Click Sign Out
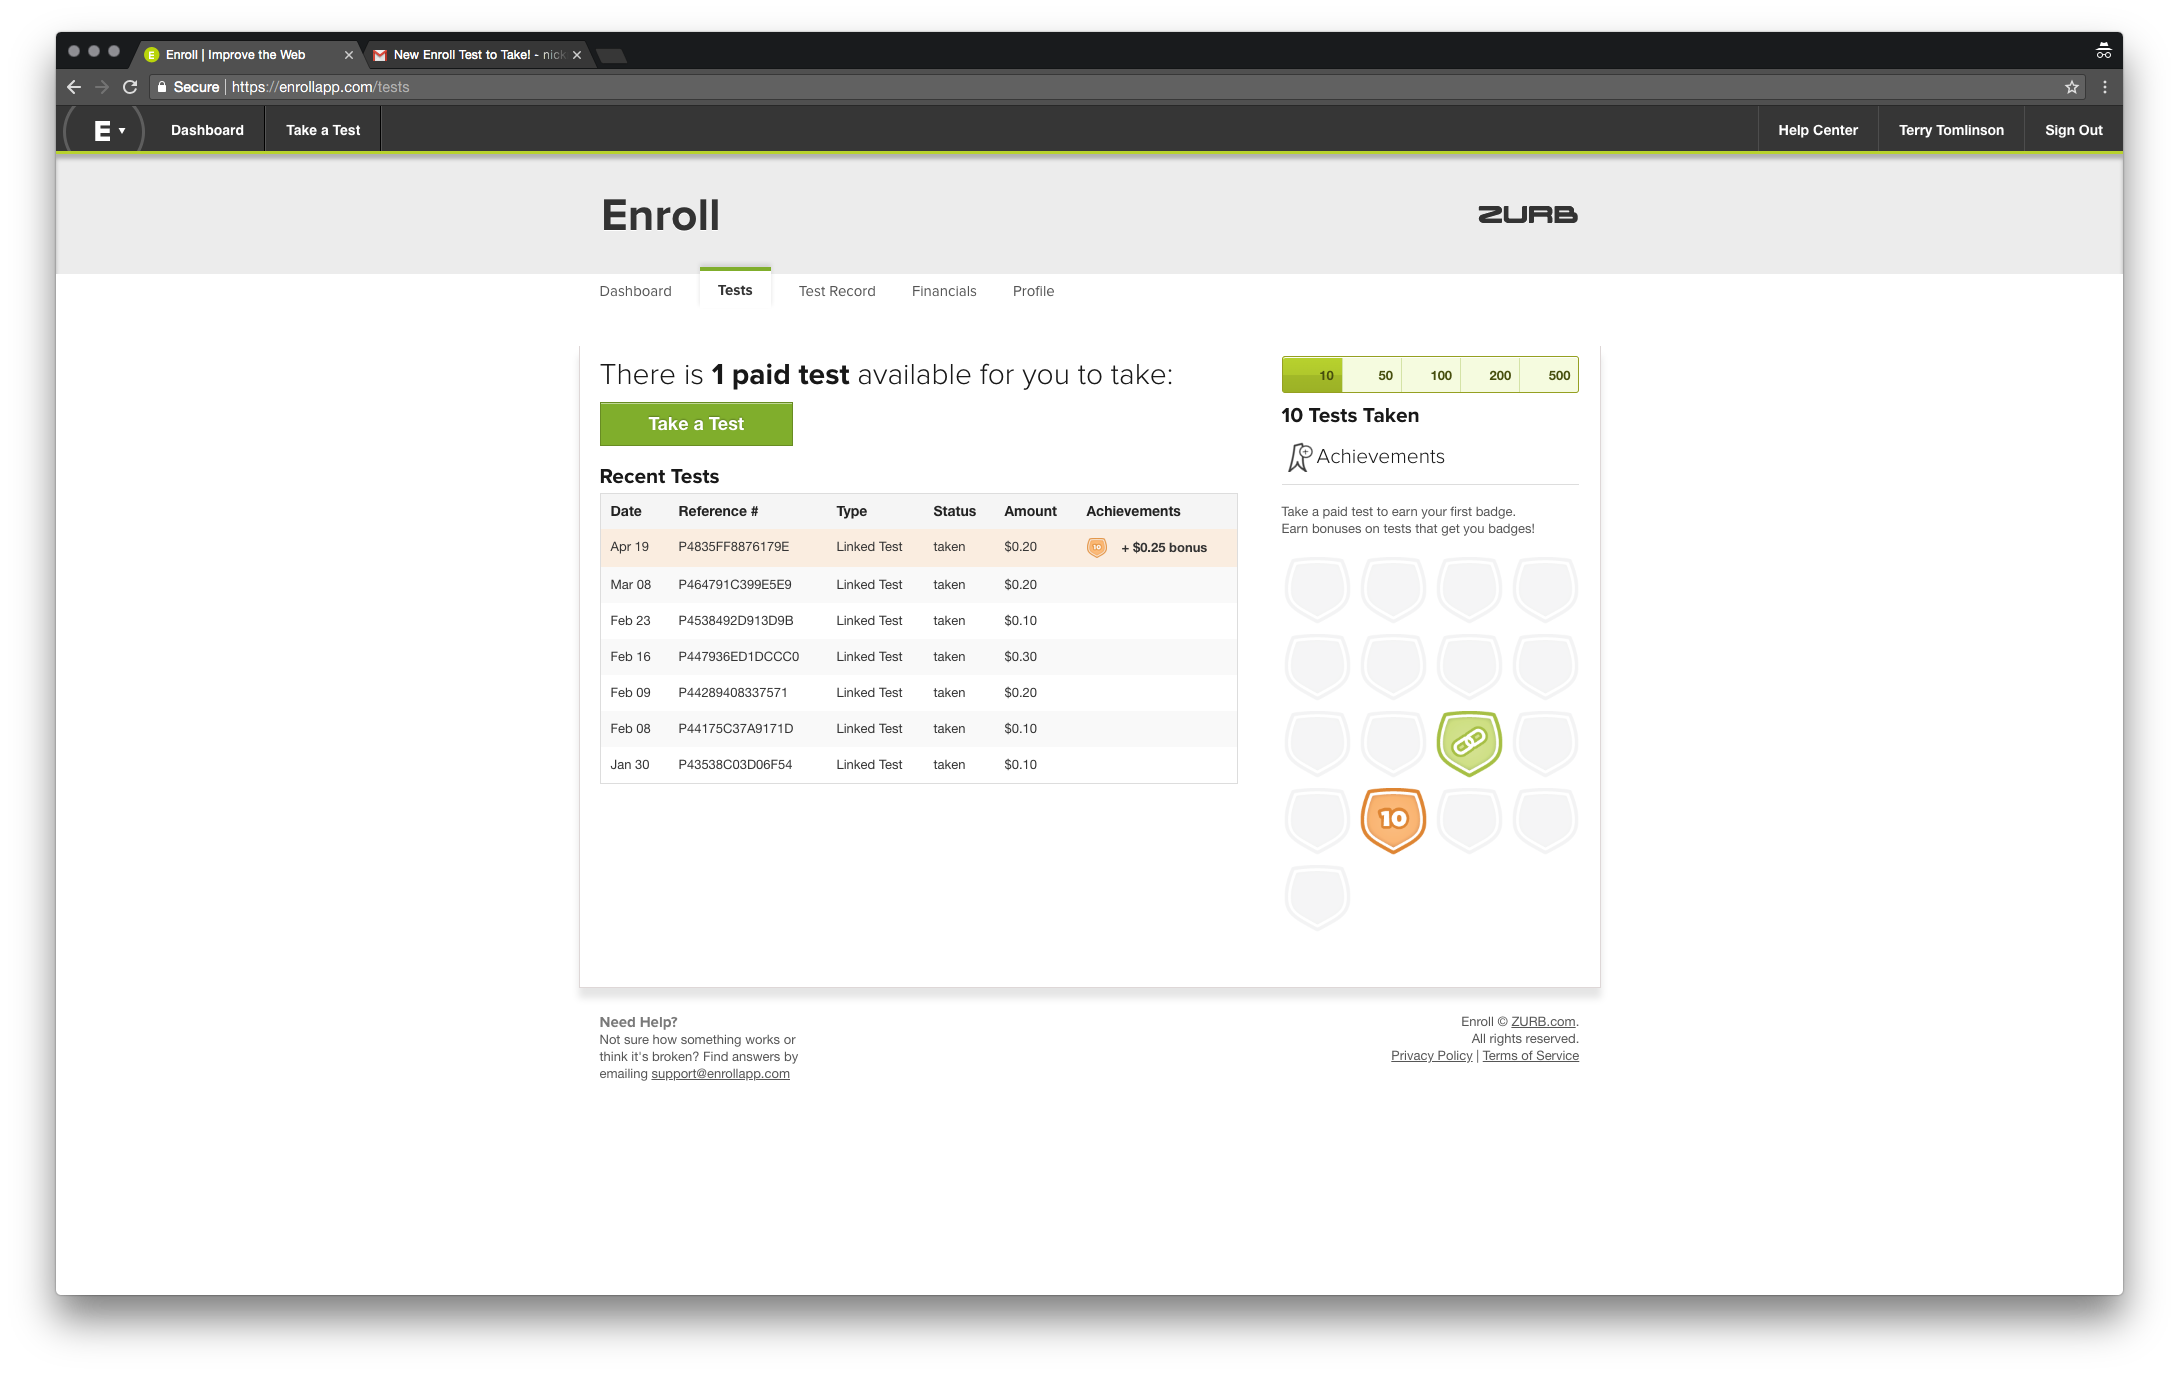Screen dimensions: 2179x1375 (x=2073, y=130)
